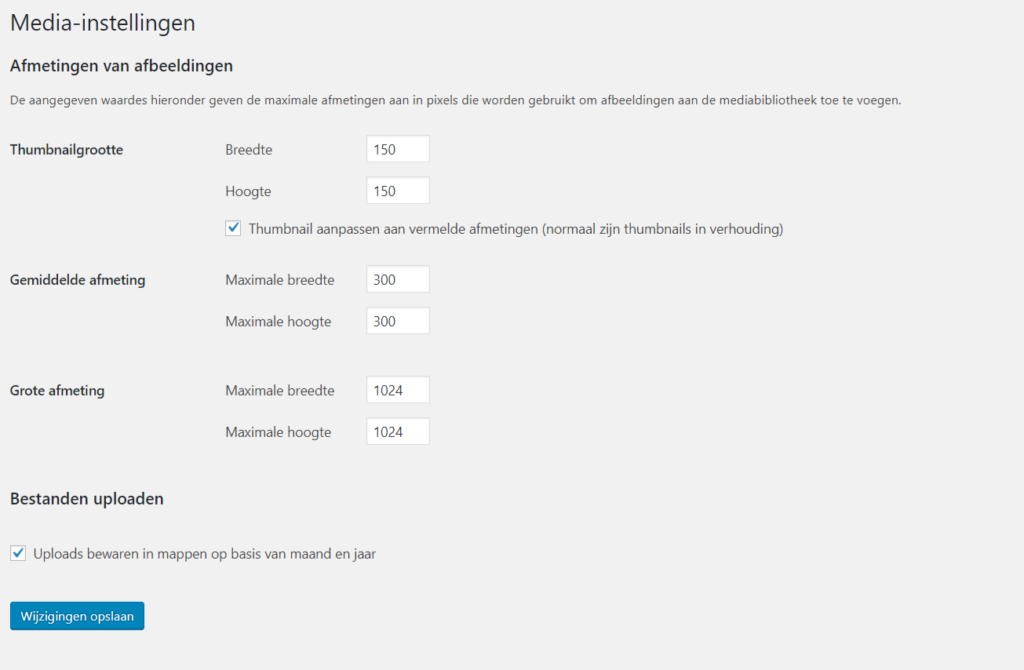Click the 'Media-instellingen' page title
The width and height of the screenshot is (1024, 670).
pyautogui.click(x=103, y=23)
